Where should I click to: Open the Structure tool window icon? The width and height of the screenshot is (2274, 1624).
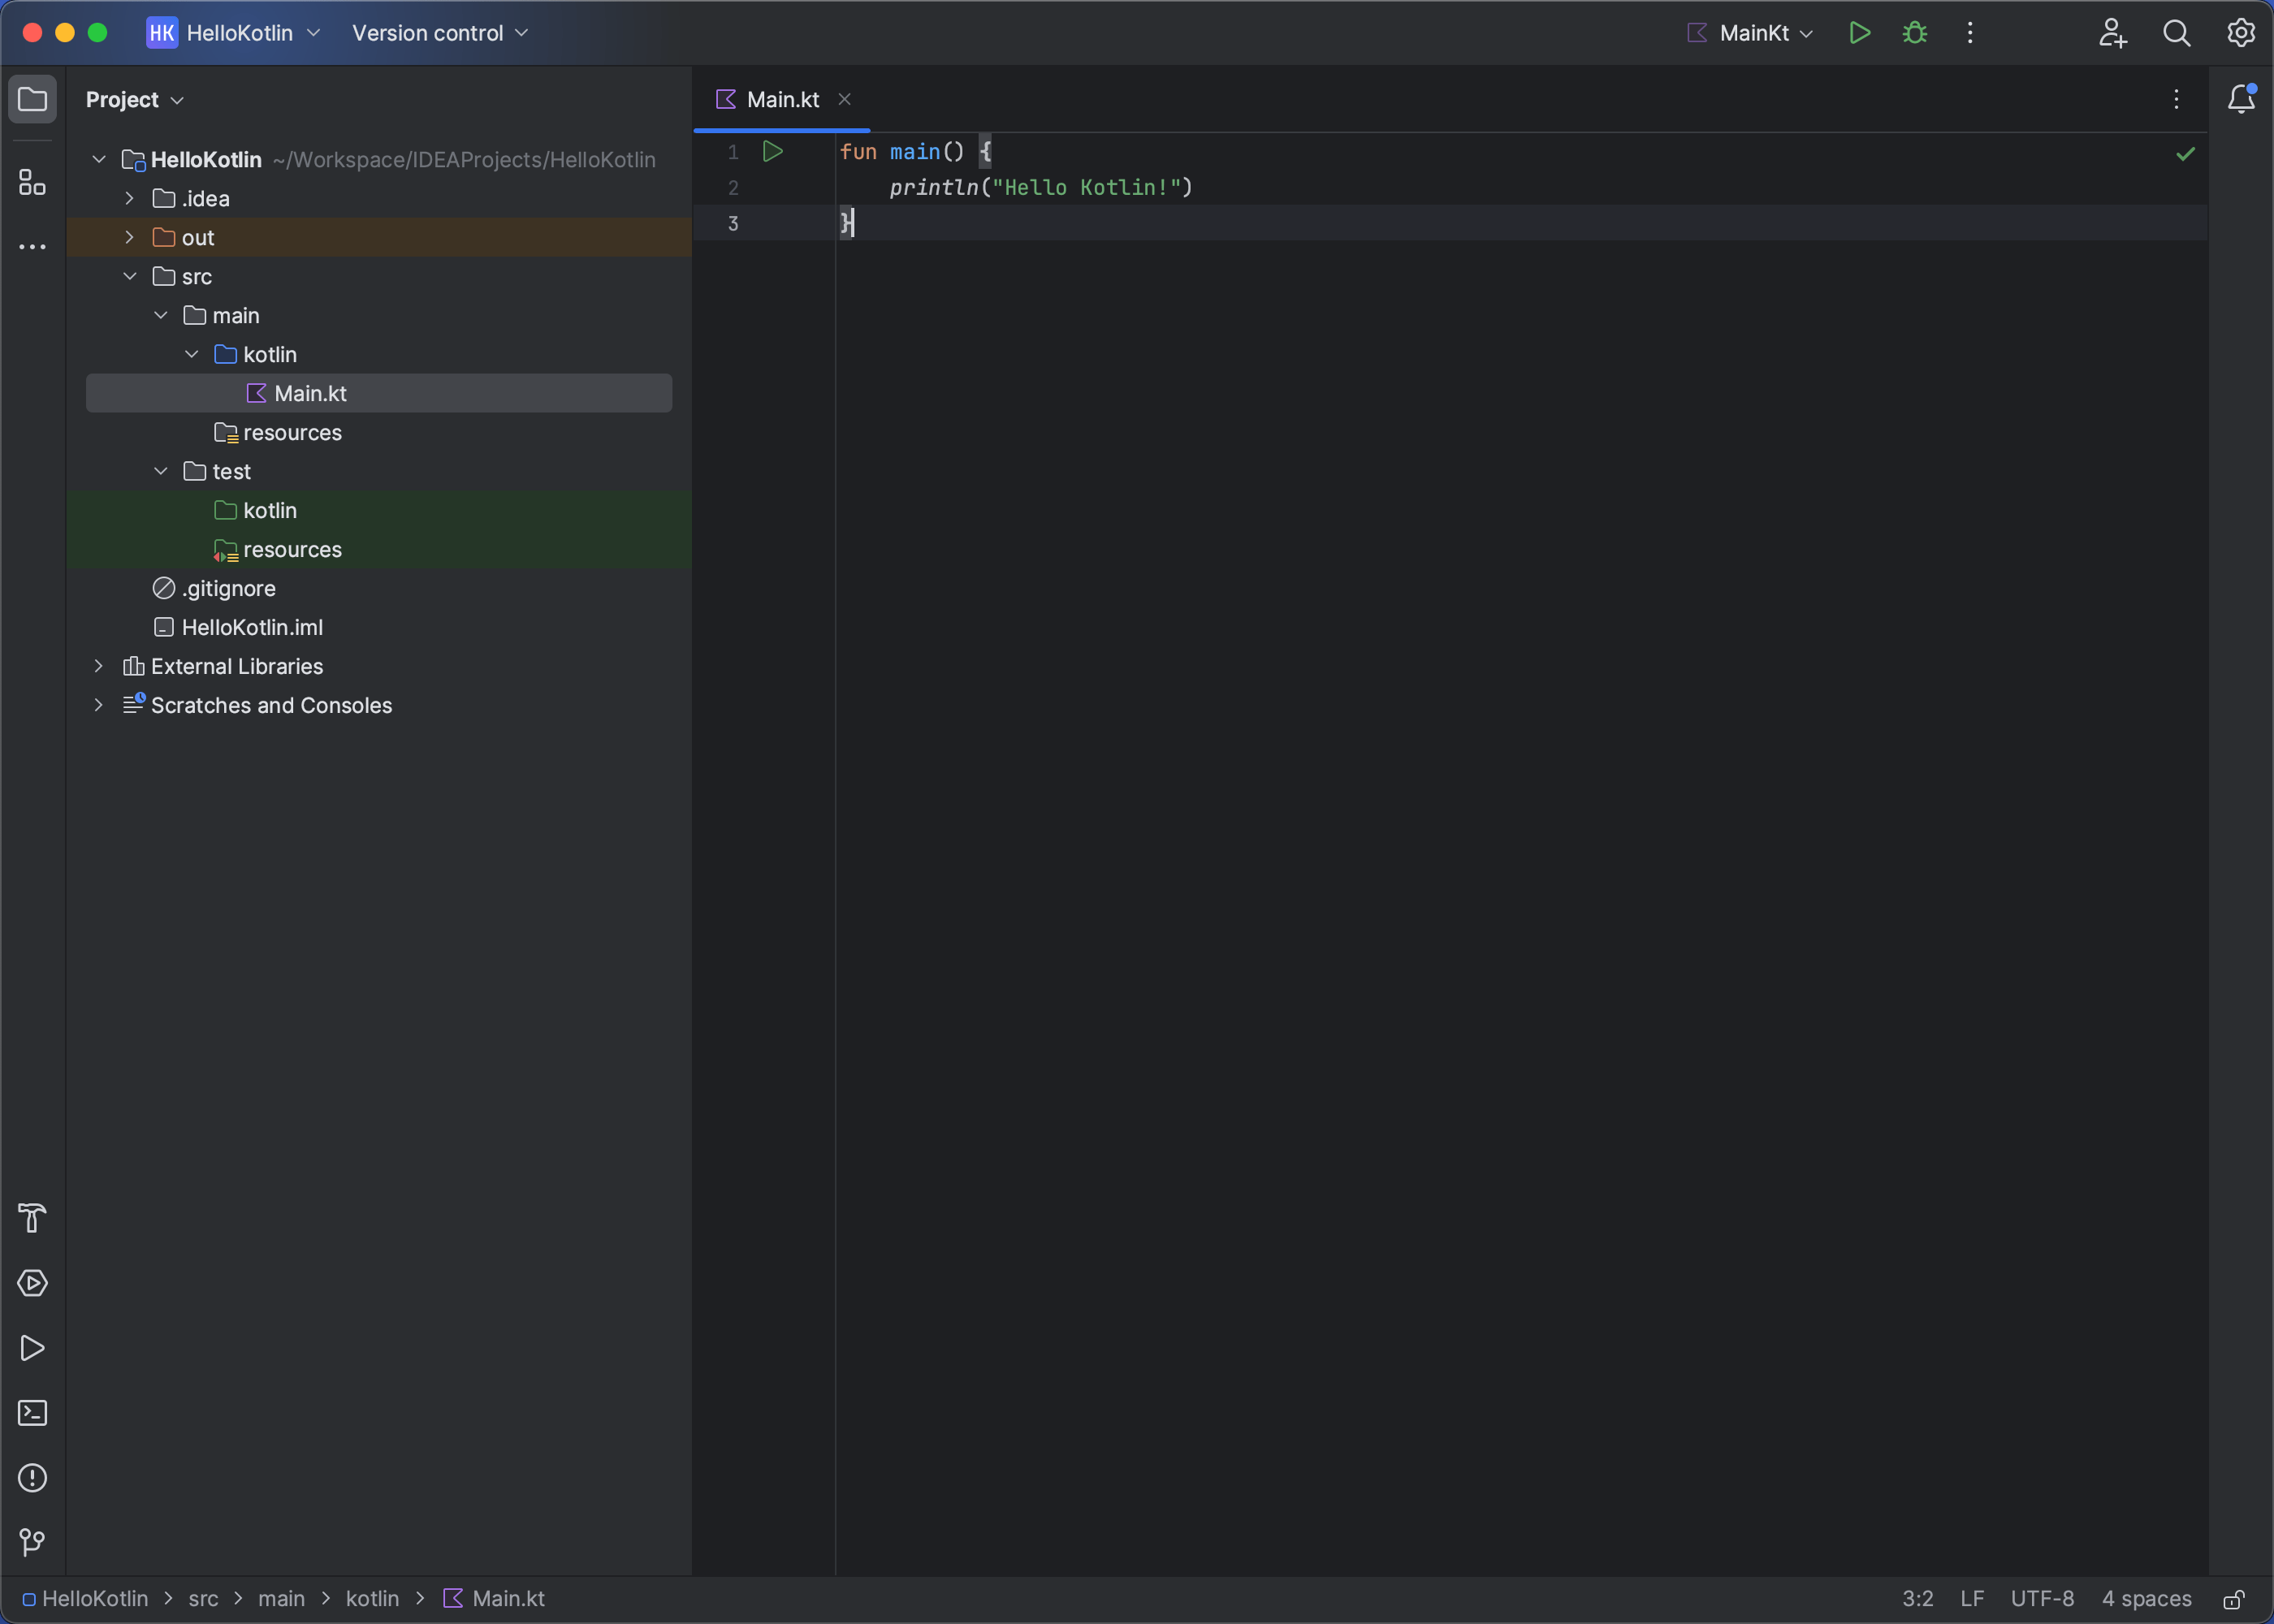tap(32, 182)
